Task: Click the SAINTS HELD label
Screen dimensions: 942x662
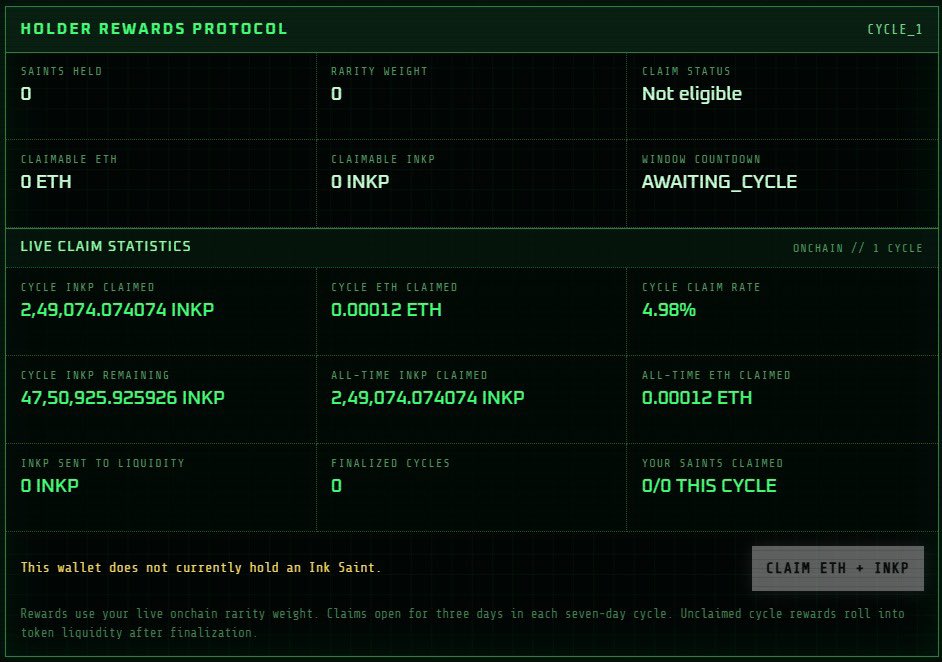Action: 61,71
